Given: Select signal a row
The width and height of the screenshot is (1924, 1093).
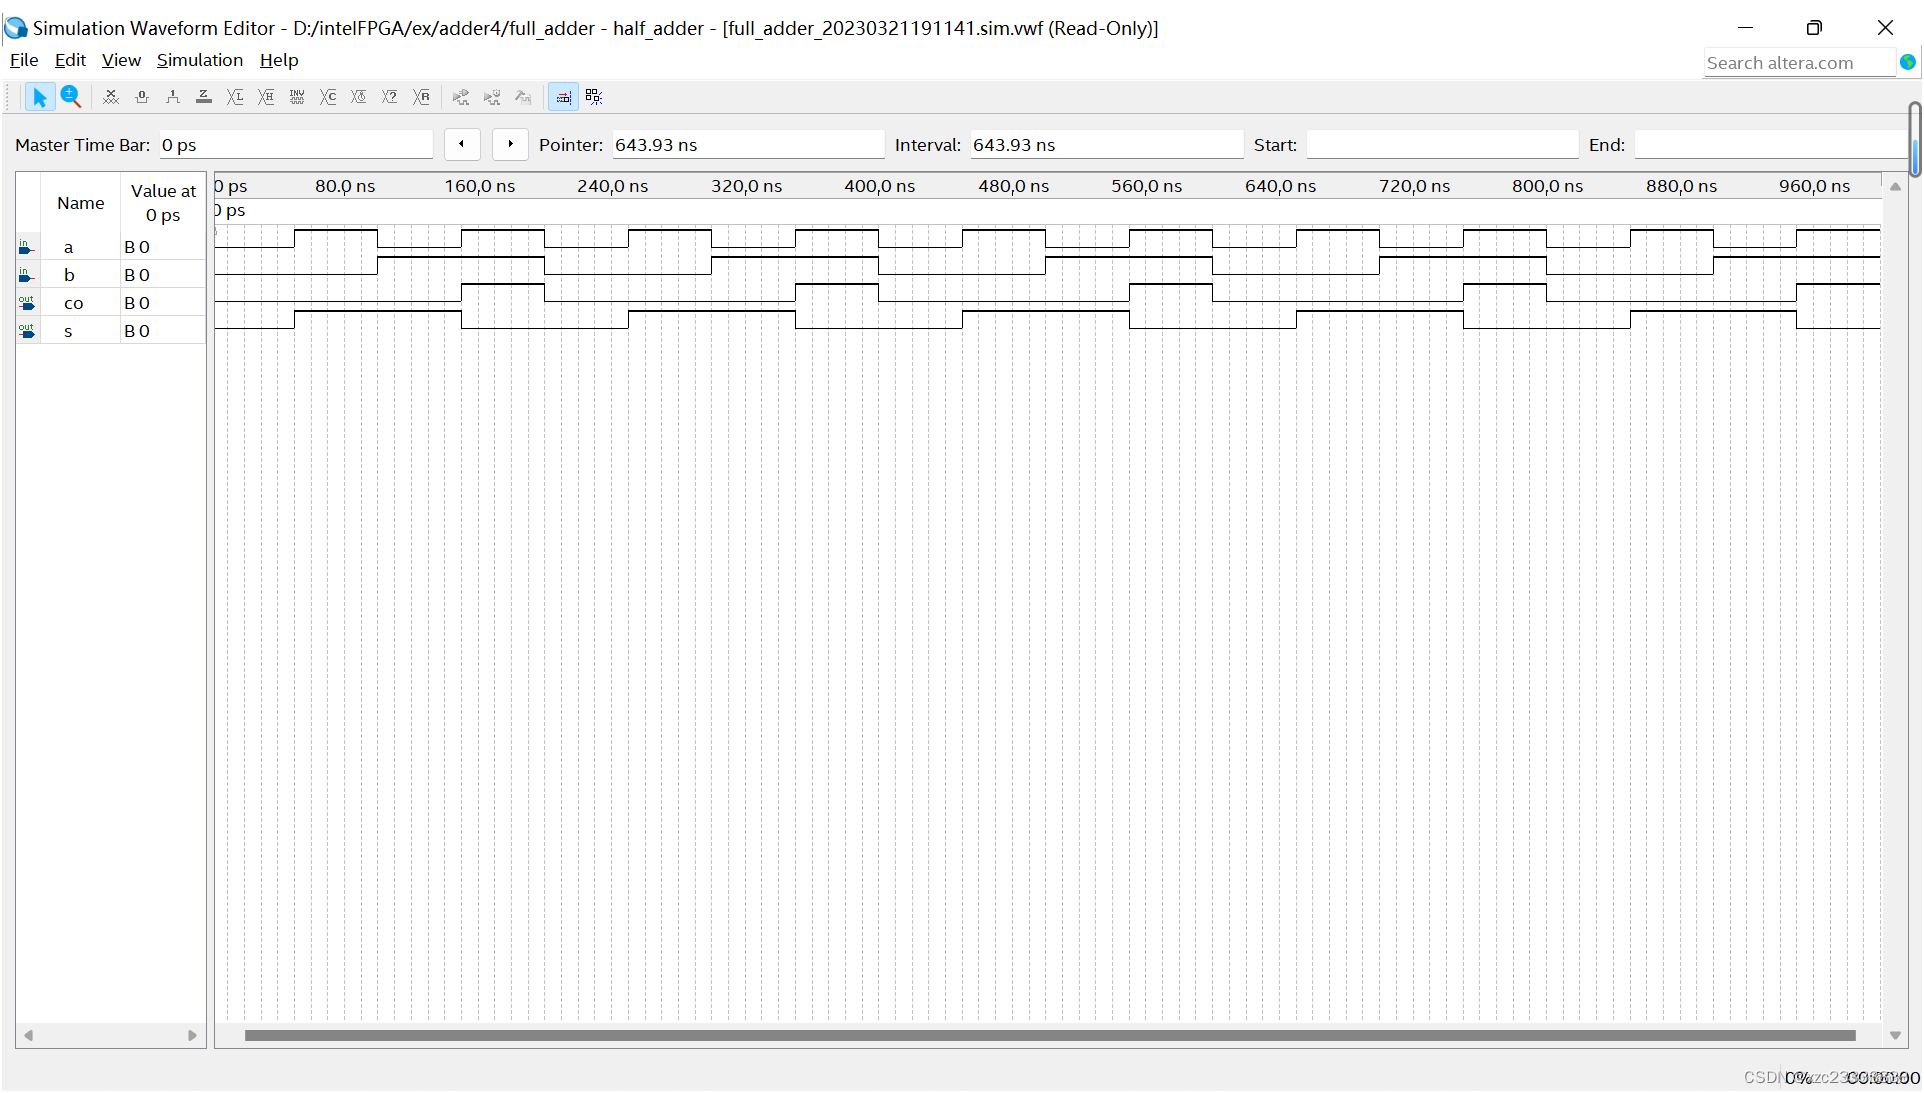Looking at the screenshot, I should pos(111,247).
